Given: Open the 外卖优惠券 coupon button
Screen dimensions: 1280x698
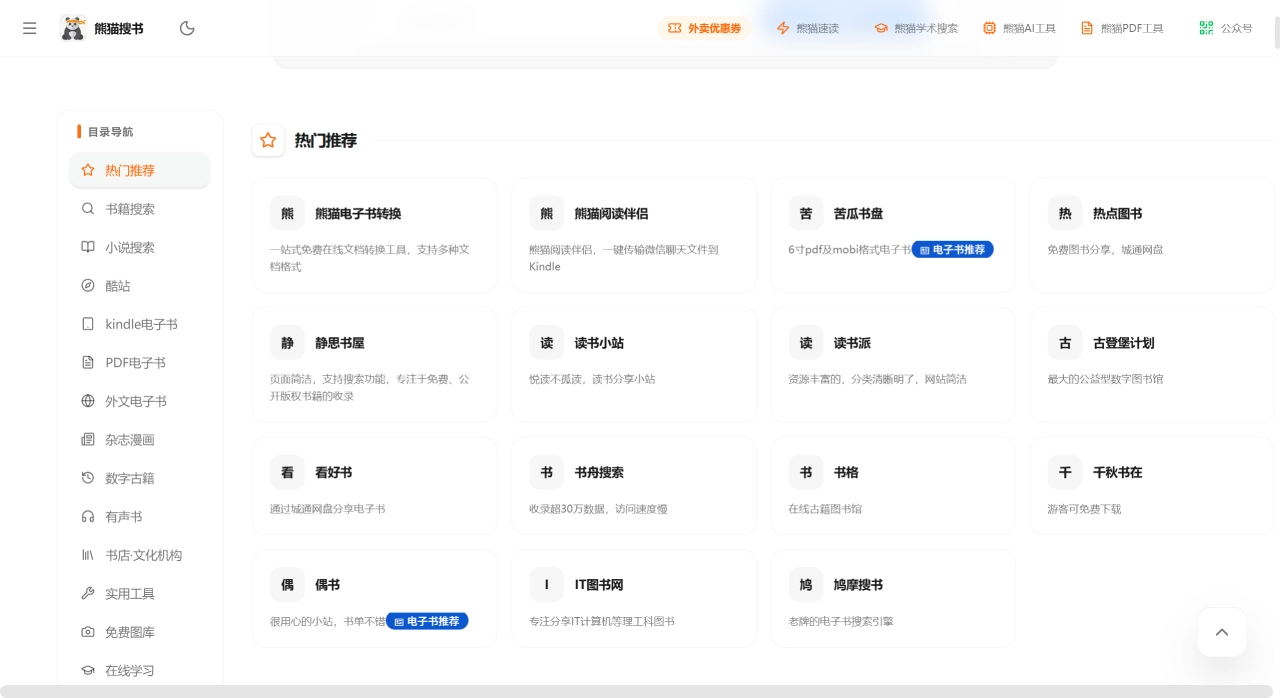Looking at the screenshot, I should pyautogui.click(x=704, y=28).
